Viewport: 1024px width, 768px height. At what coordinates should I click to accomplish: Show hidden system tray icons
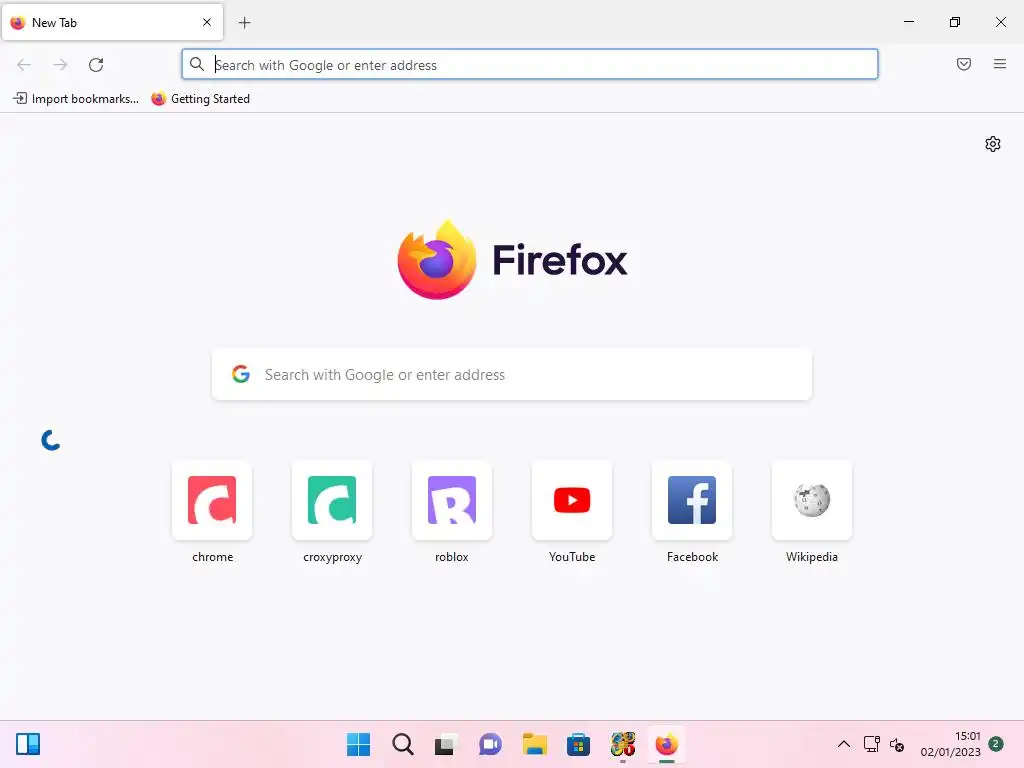tap(844, 744)
